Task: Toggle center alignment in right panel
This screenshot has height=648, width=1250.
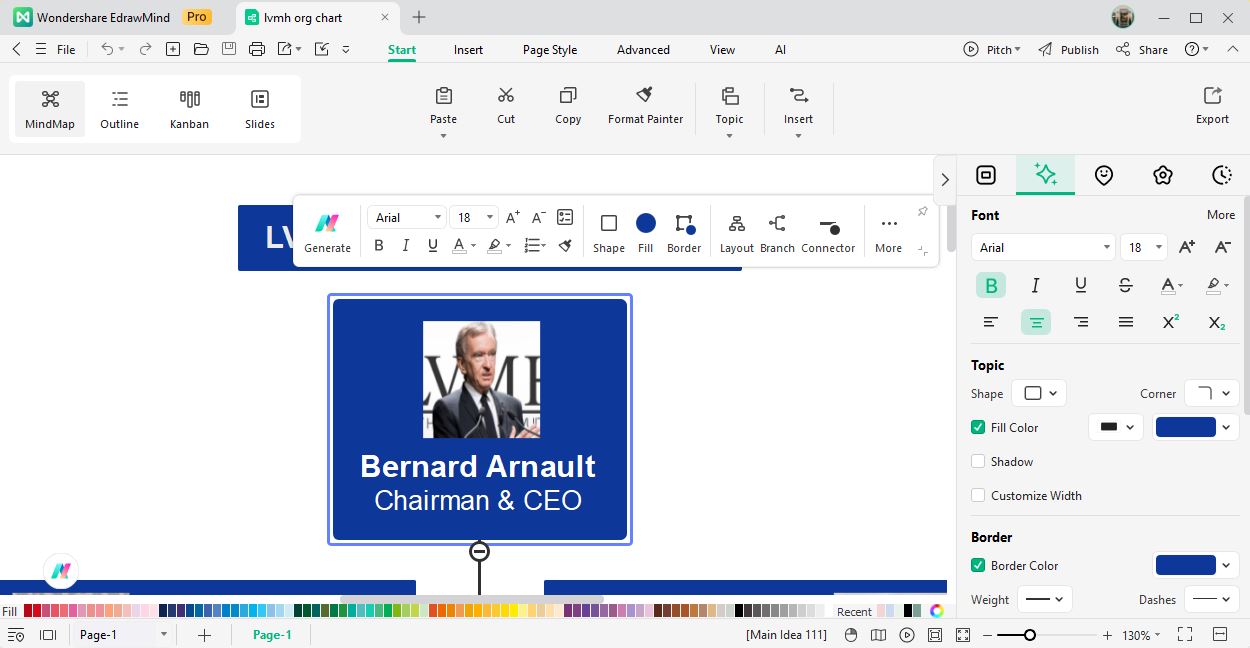Action: tap(1036, 322)
